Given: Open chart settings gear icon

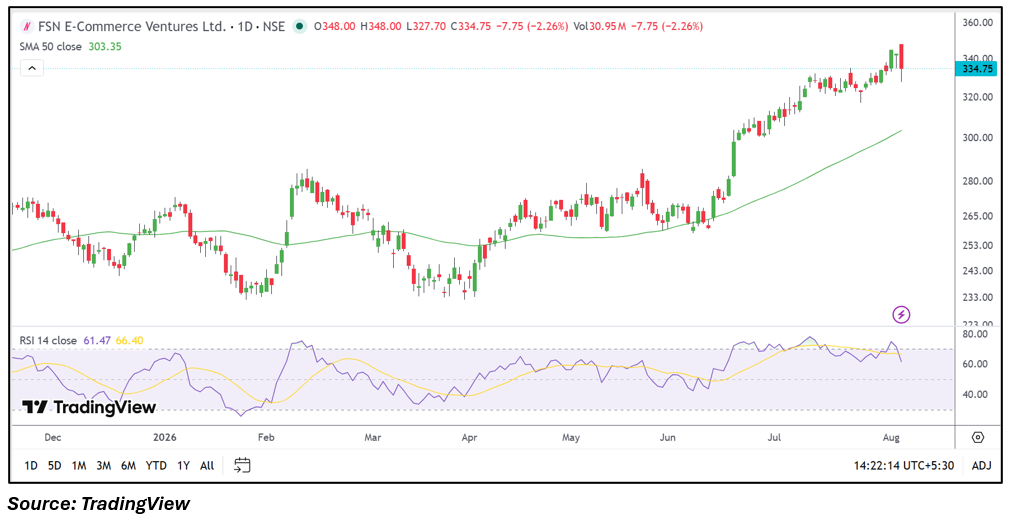Looking at the screenshot, I should coord(977,437).
